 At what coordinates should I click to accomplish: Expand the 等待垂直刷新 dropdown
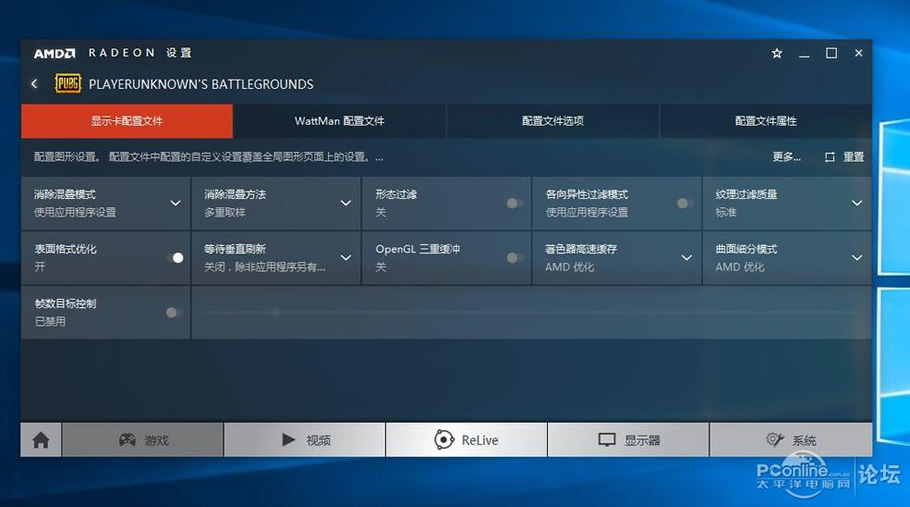(x=345, y=258)
